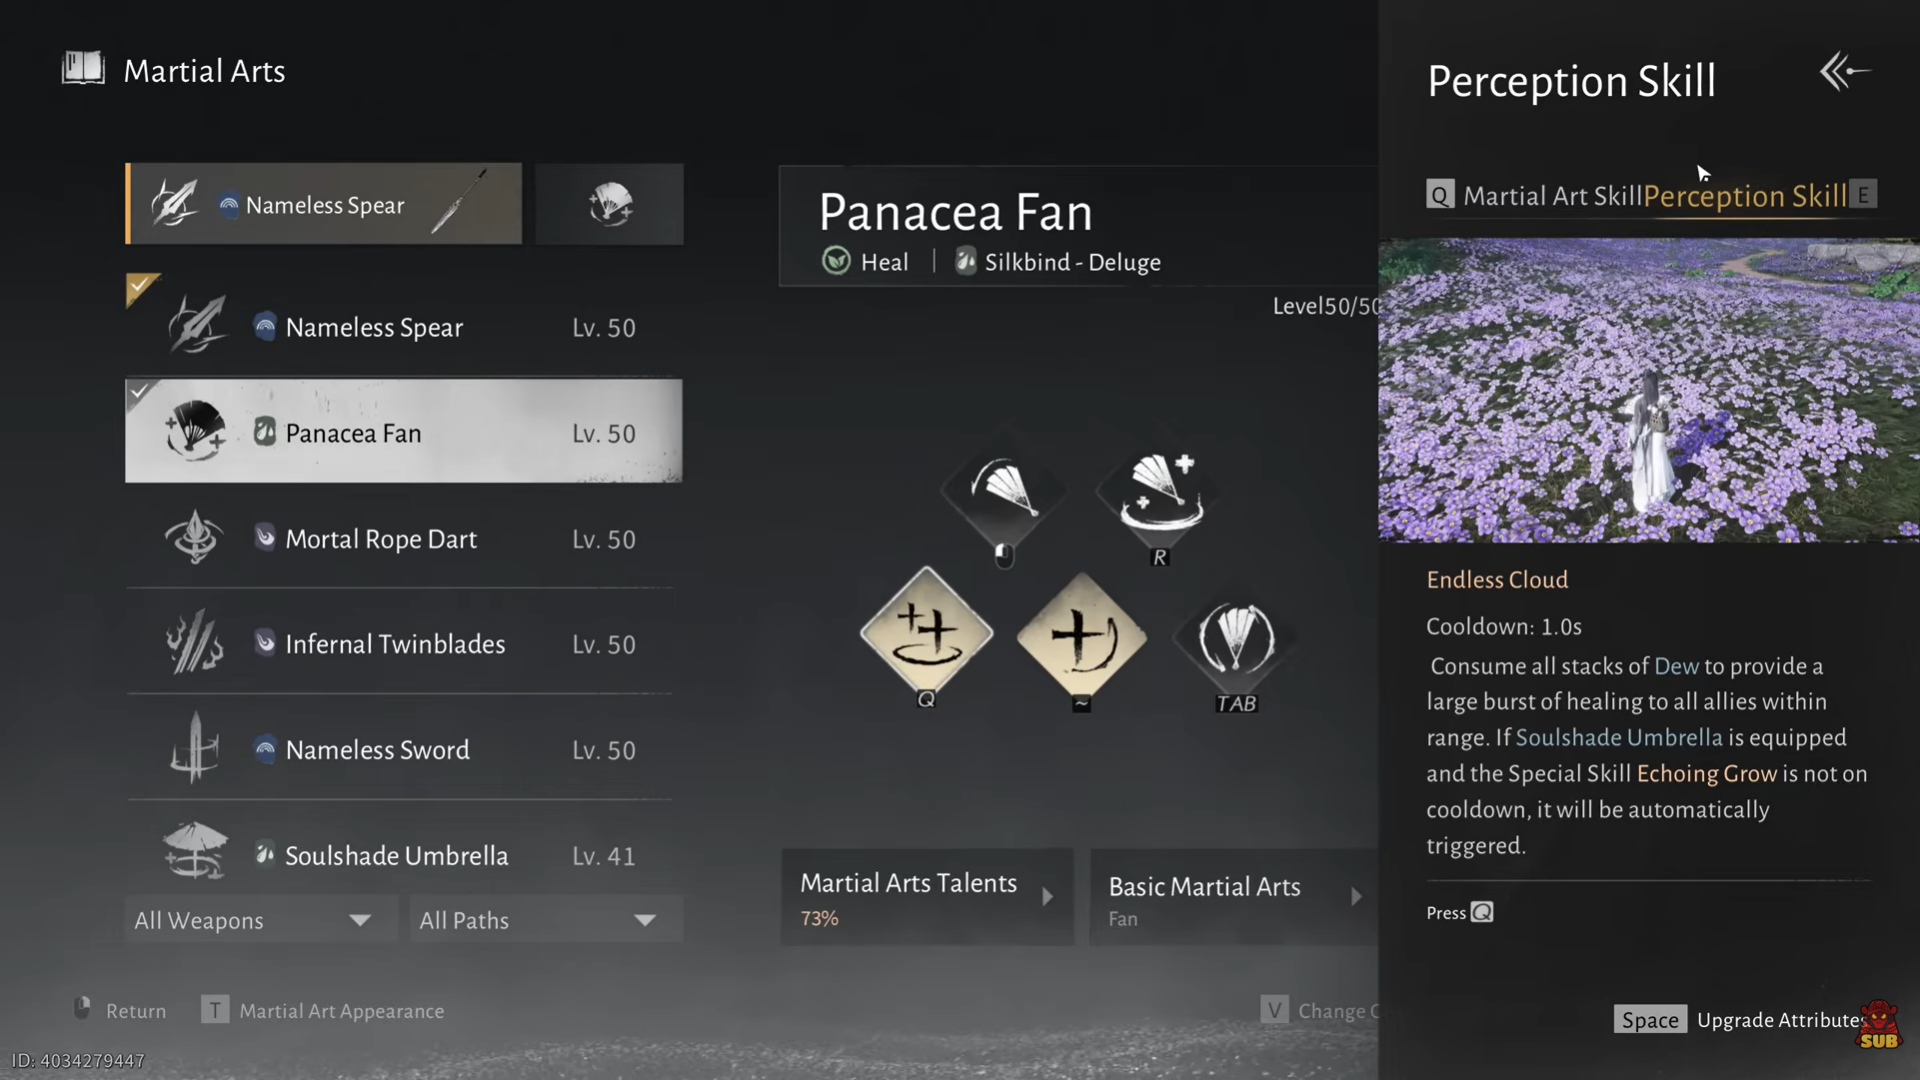Expand the Martial Arts Talents section
The image size is (1920, 1080).
pyautogui.click(x=926, y=897)
